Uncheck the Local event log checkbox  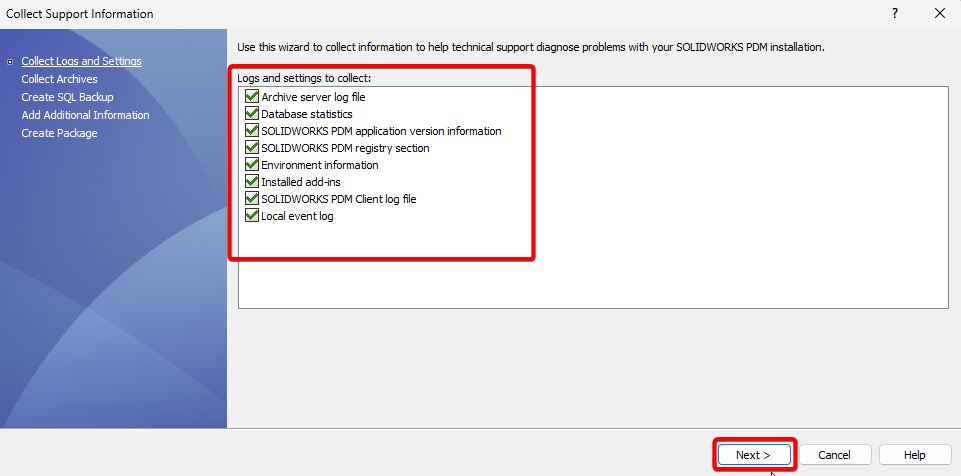[251, 216]
